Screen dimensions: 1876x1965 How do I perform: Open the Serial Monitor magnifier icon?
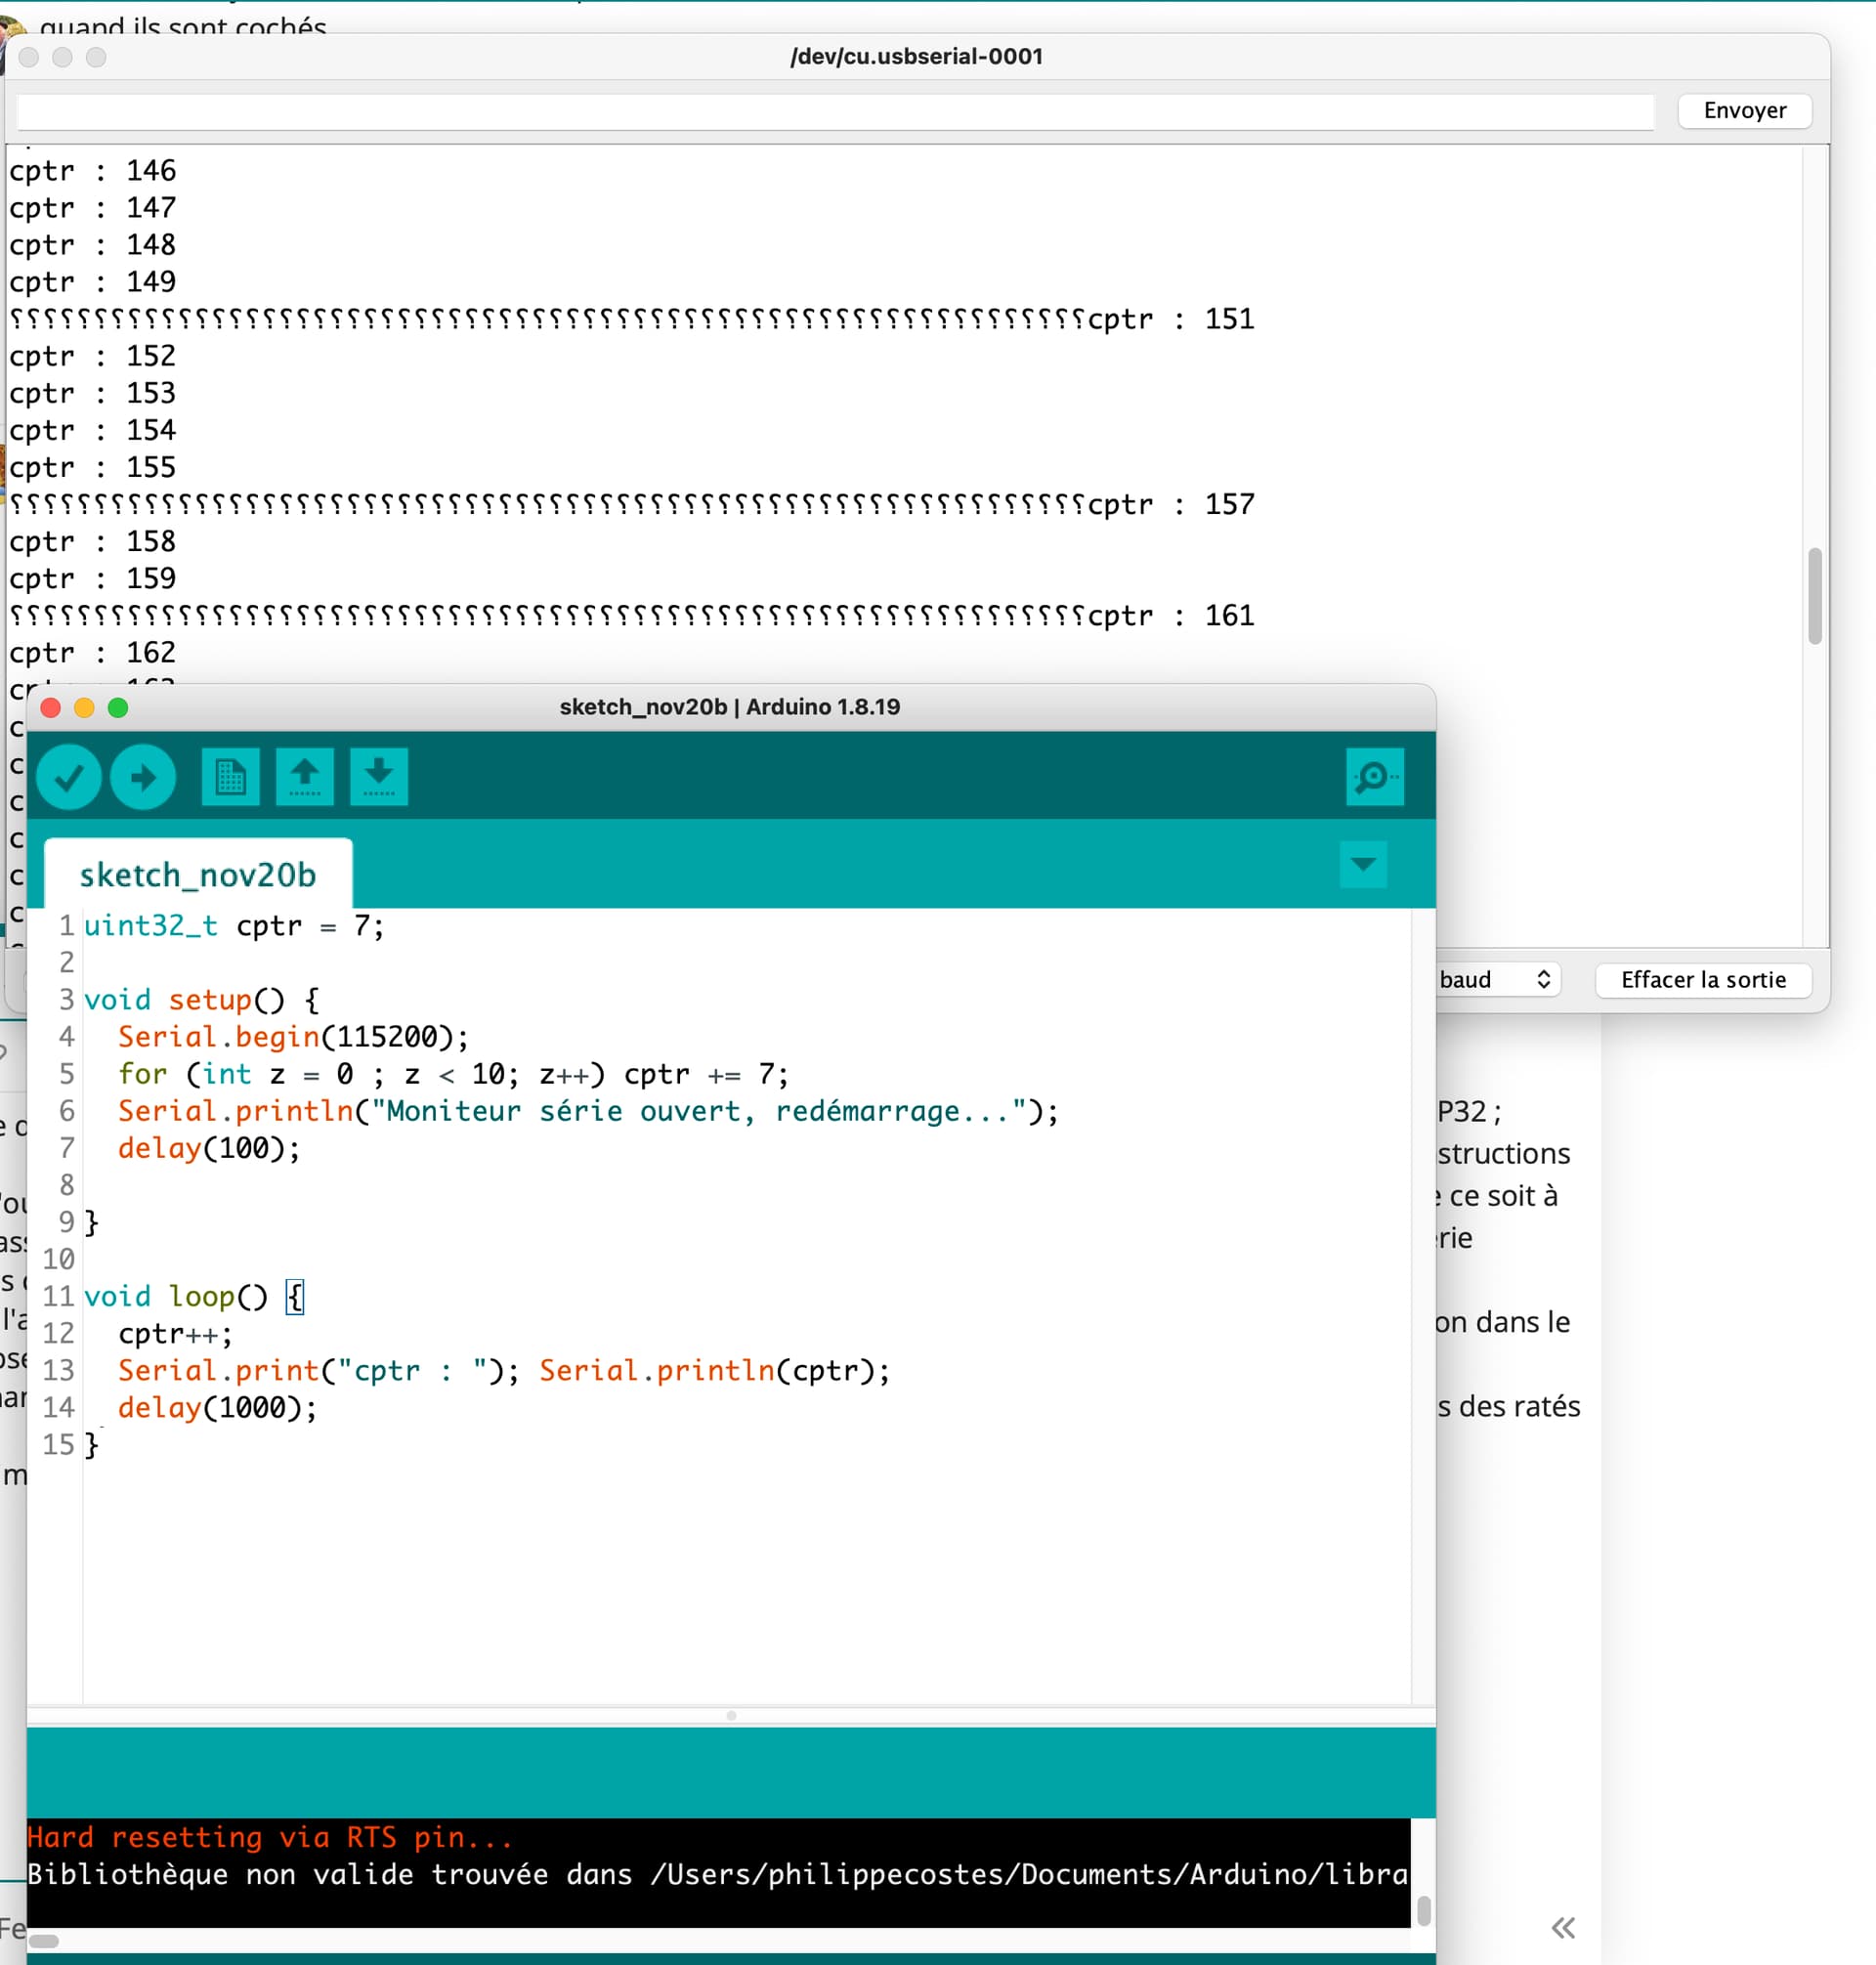tap(1374, 777)
